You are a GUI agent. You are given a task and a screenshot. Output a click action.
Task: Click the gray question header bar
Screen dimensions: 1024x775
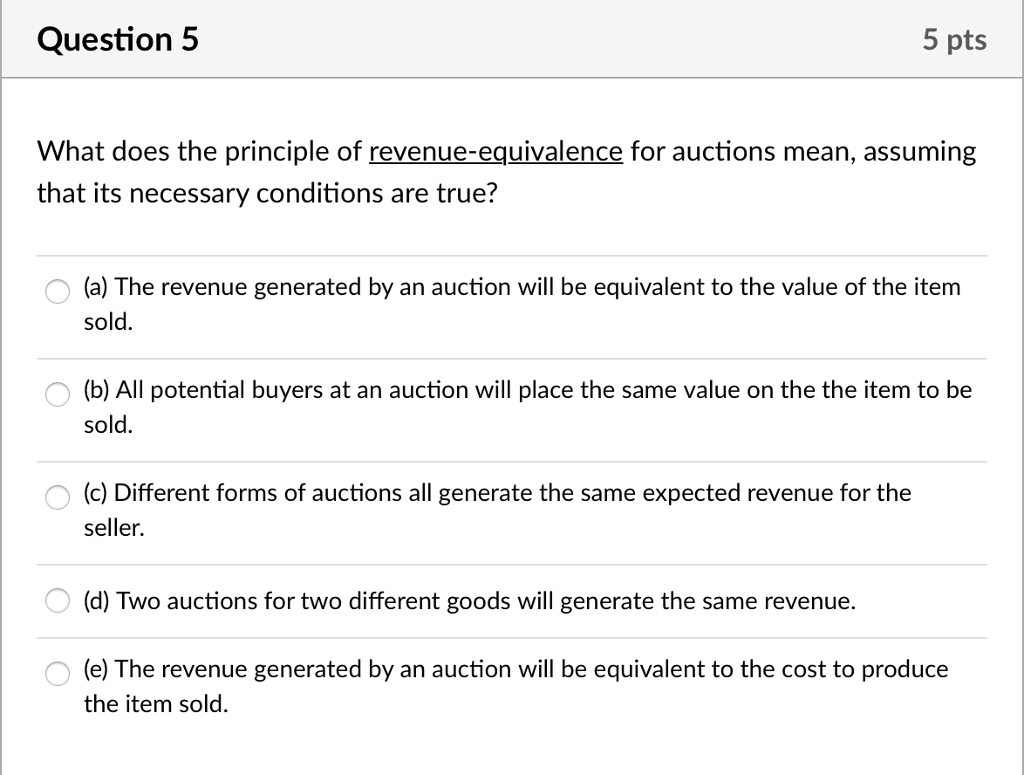tap(512, 39)
